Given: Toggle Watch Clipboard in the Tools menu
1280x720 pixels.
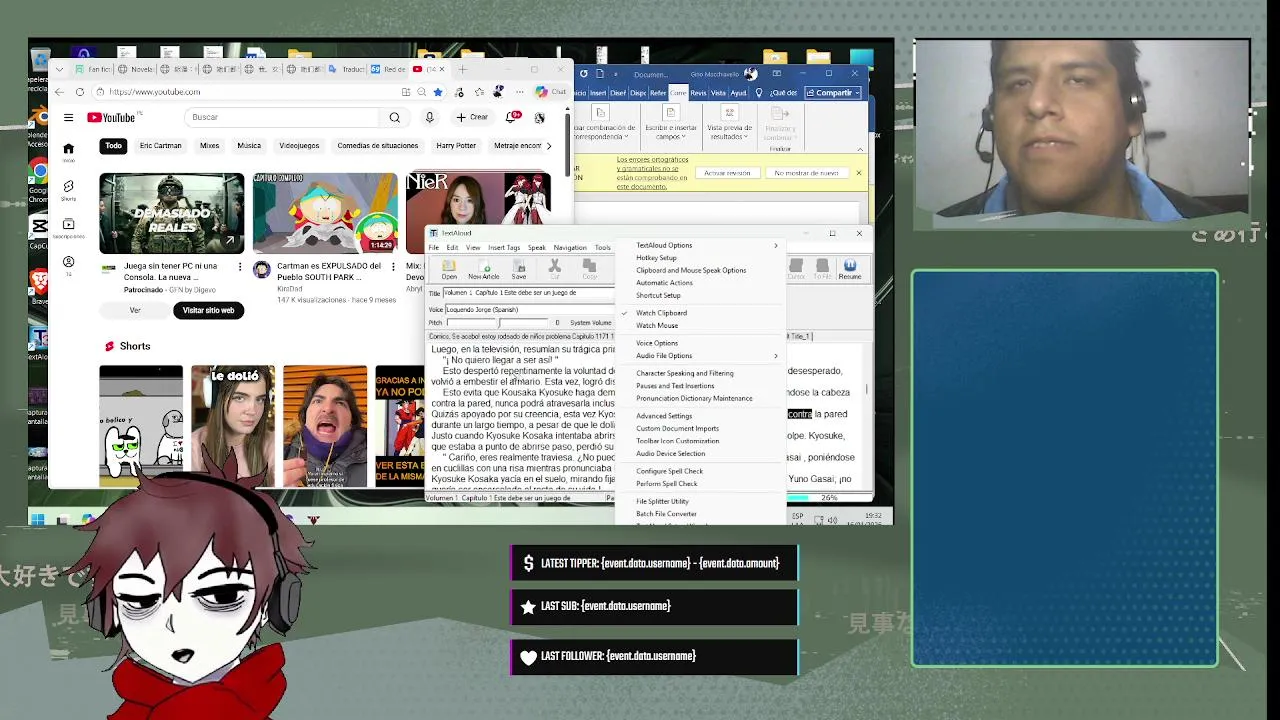Looking at the screenshot, I should 661,313.
